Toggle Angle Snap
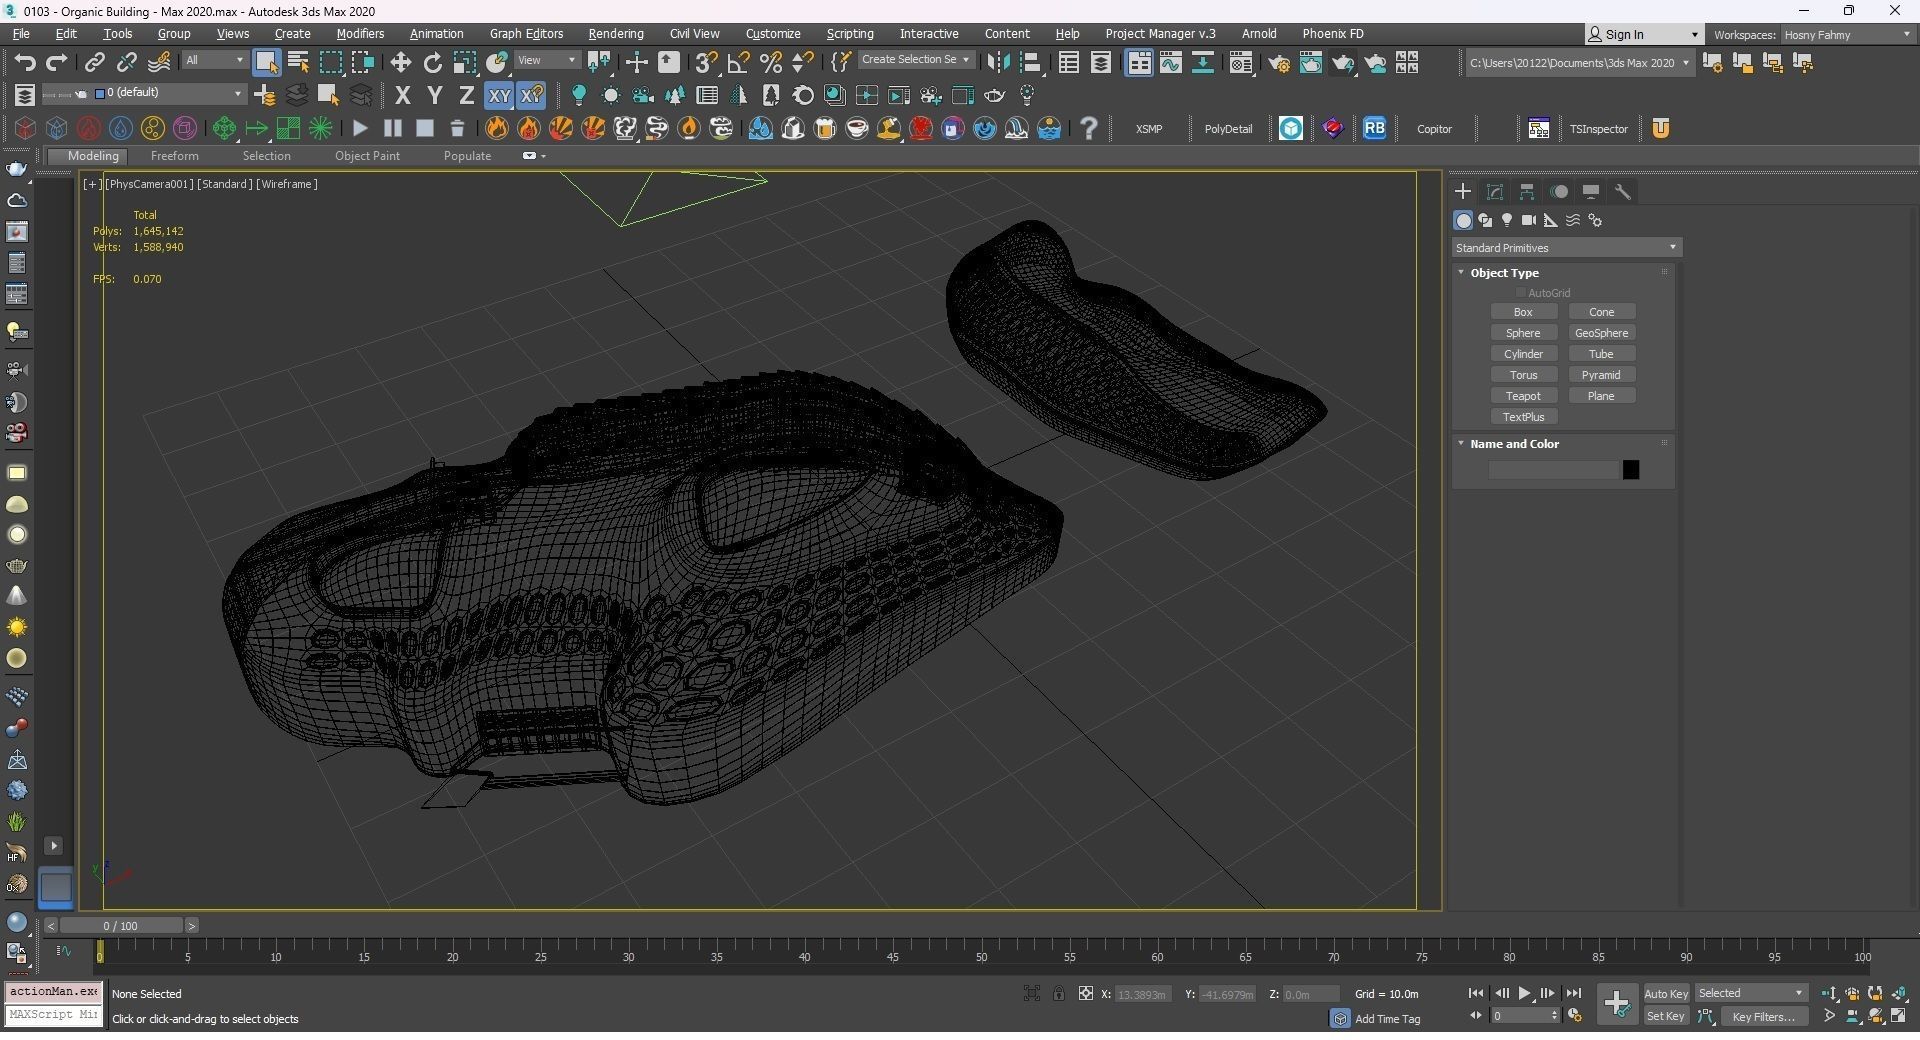This screenshot has height=1040, width=1920. pos(738,63)
